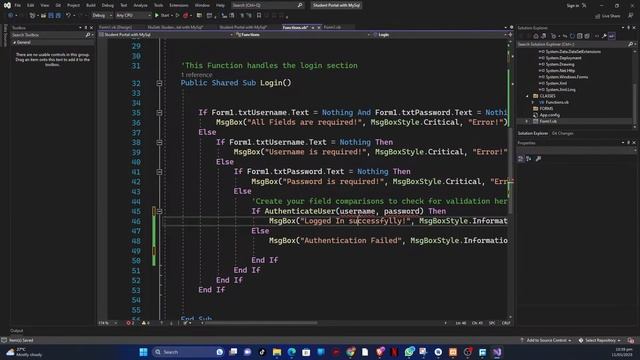Click the Start Without Debugging outline arrow

tap(177, 16)
